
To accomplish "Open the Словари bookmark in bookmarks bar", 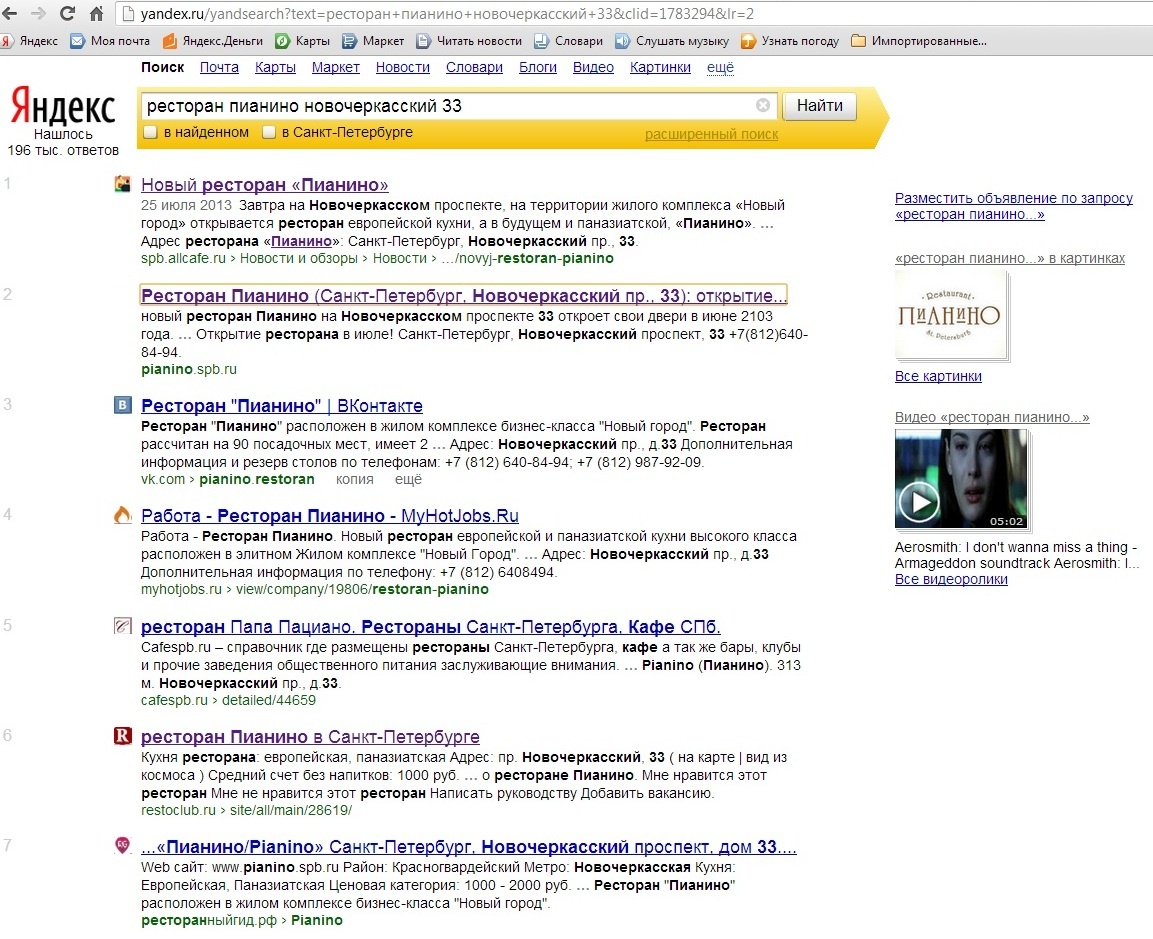I will pyautogui.click(x=568, y=41).
